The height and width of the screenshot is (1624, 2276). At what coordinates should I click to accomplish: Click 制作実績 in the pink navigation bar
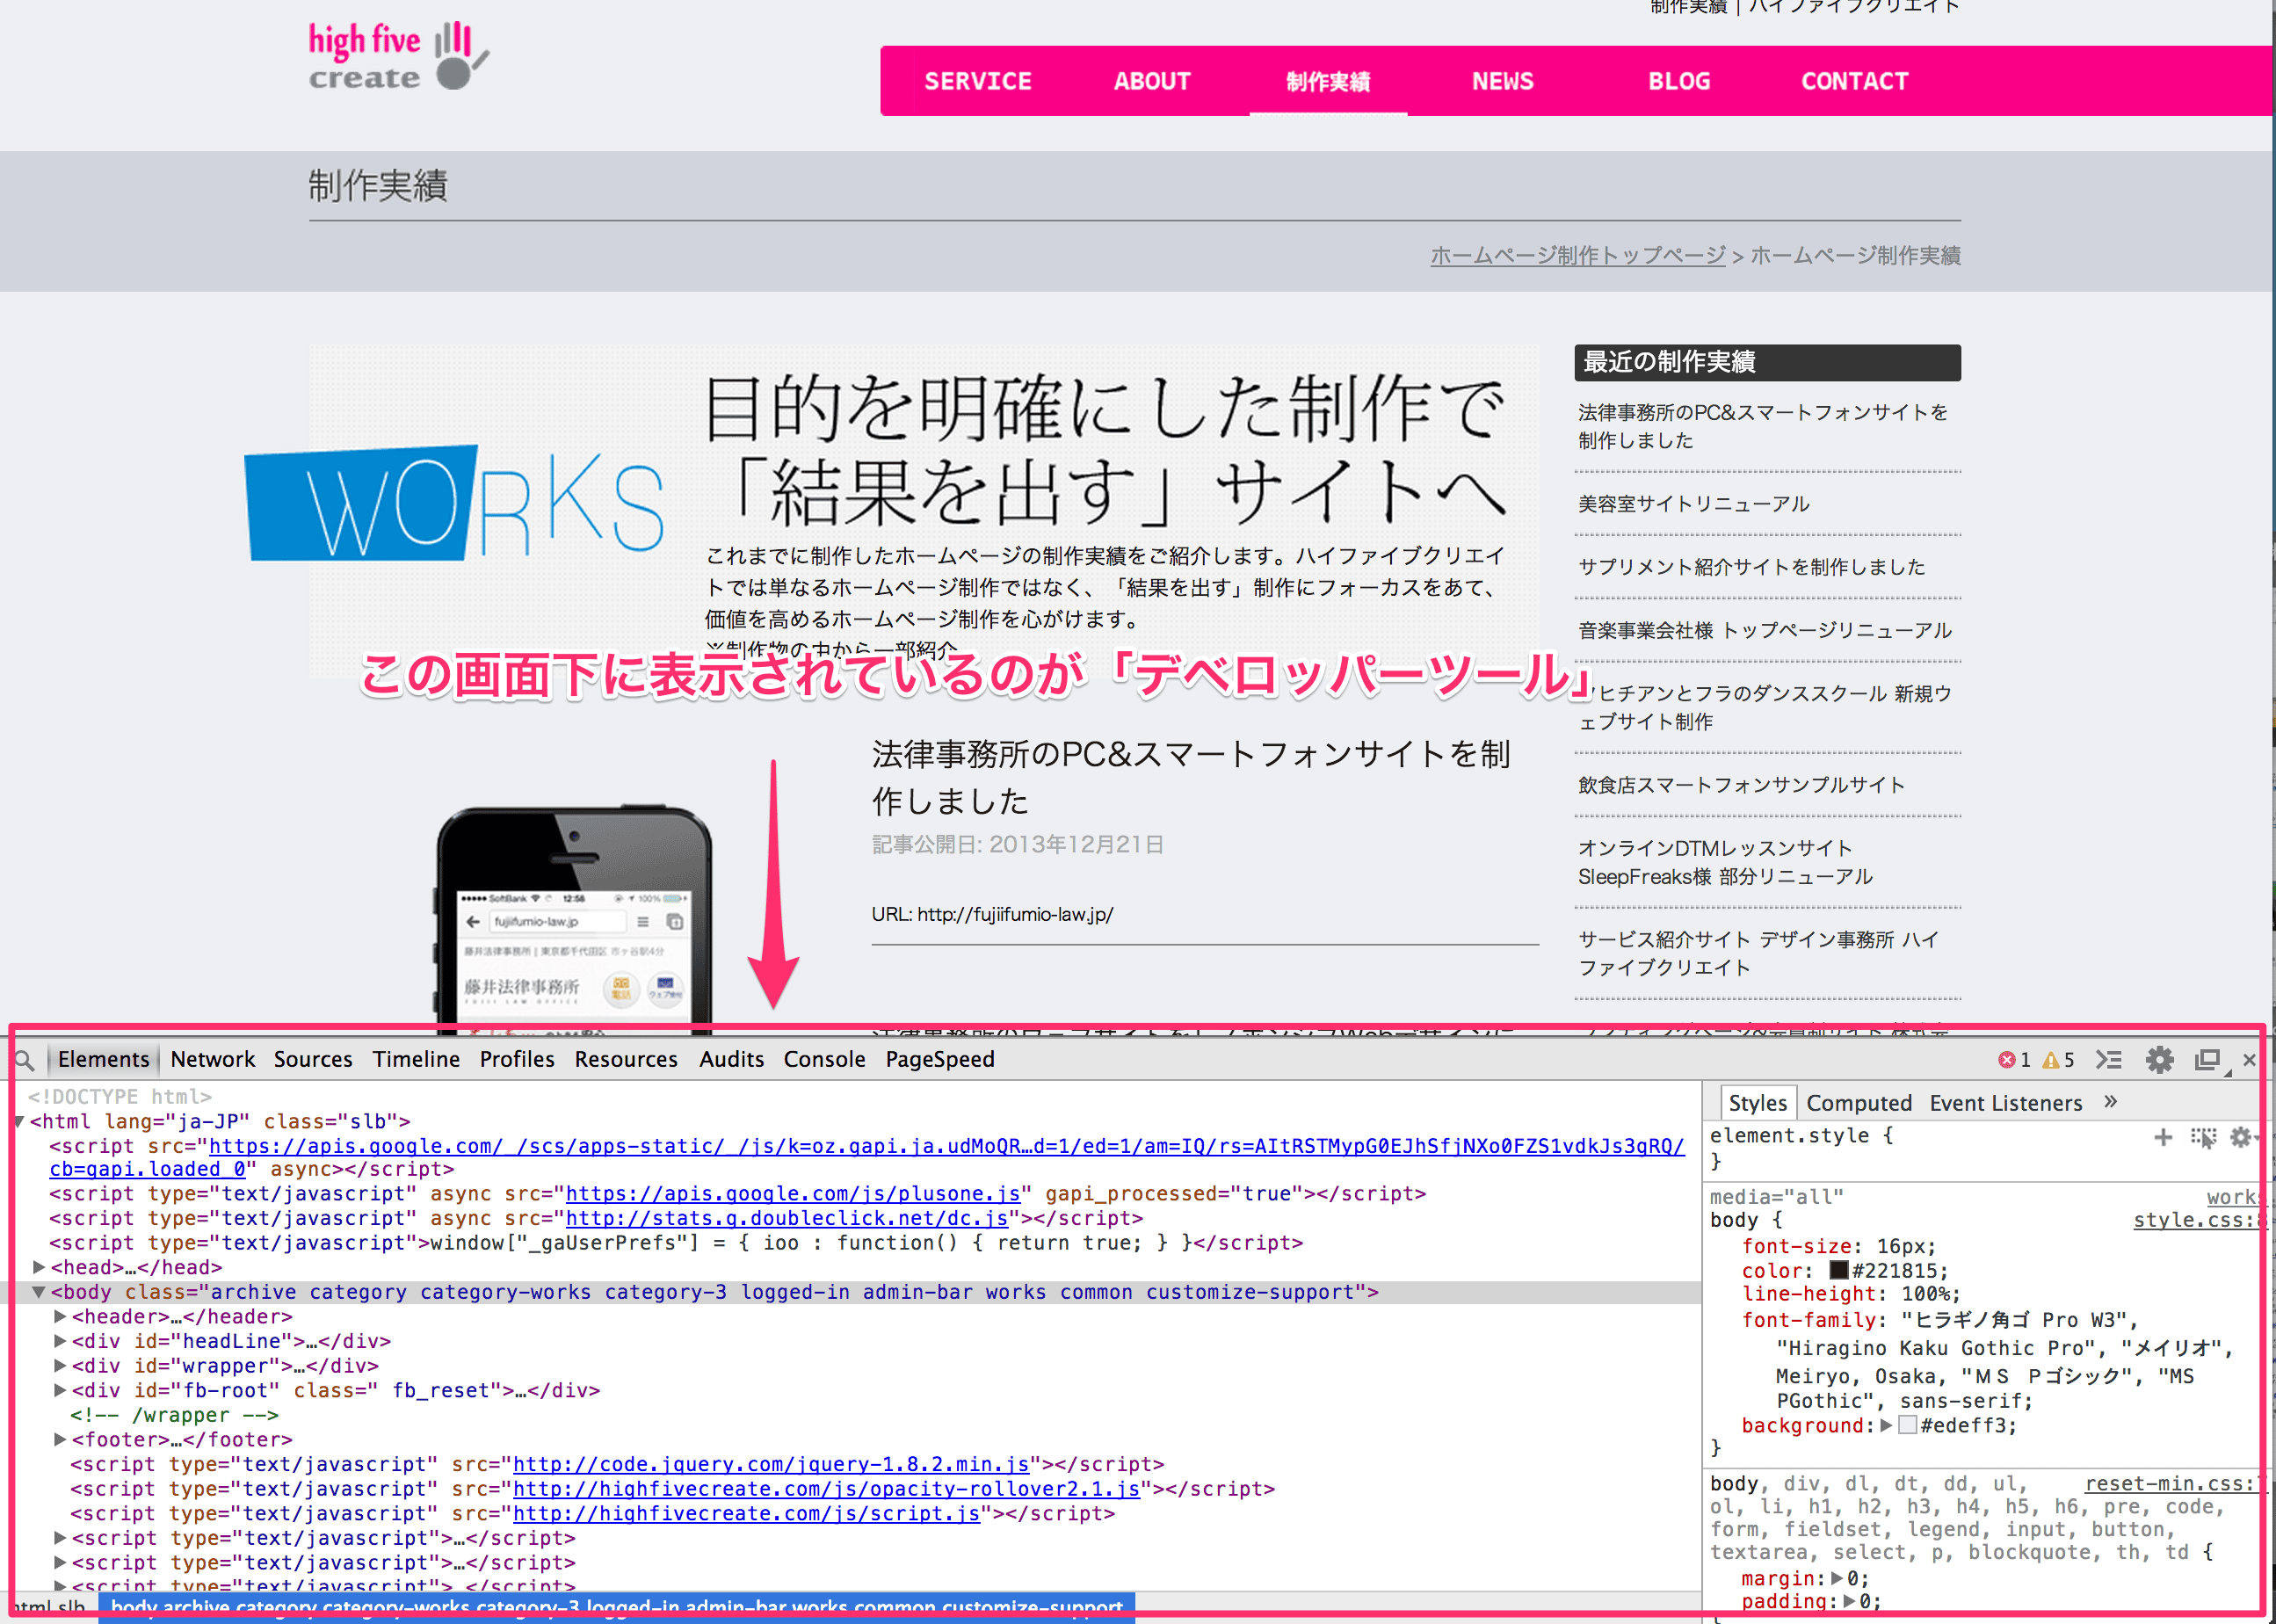[1328, 81]
